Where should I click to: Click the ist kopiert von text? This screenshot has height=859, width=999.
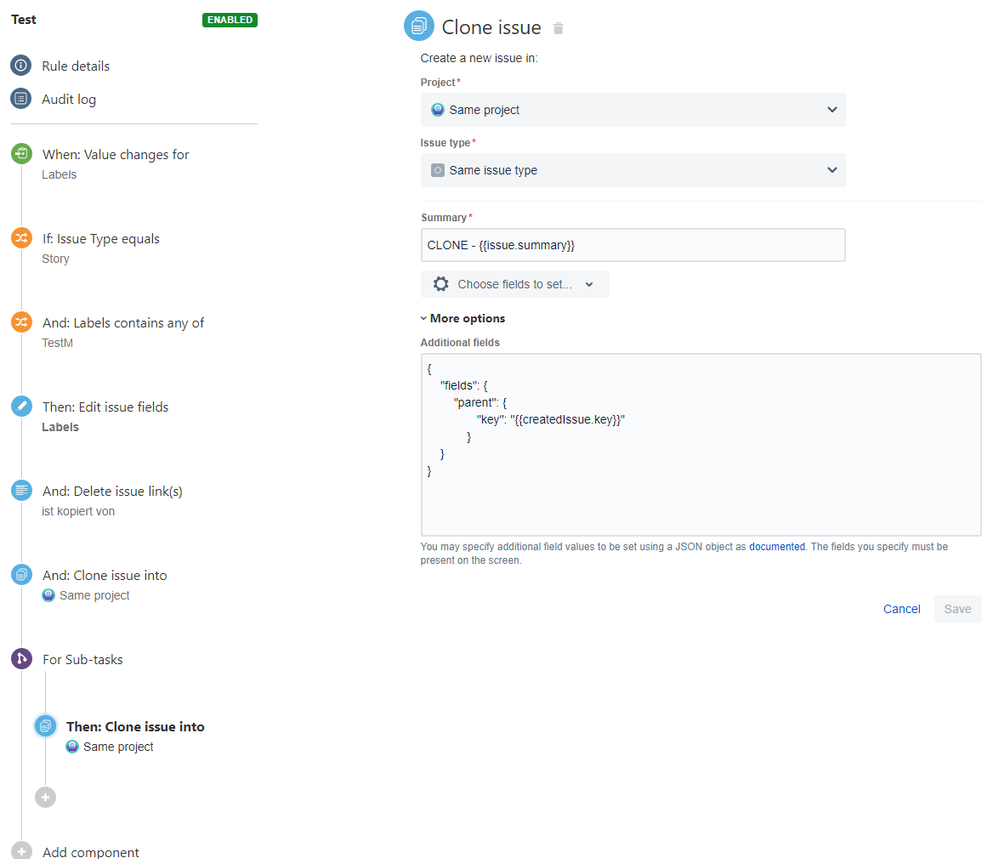(78, 511)
